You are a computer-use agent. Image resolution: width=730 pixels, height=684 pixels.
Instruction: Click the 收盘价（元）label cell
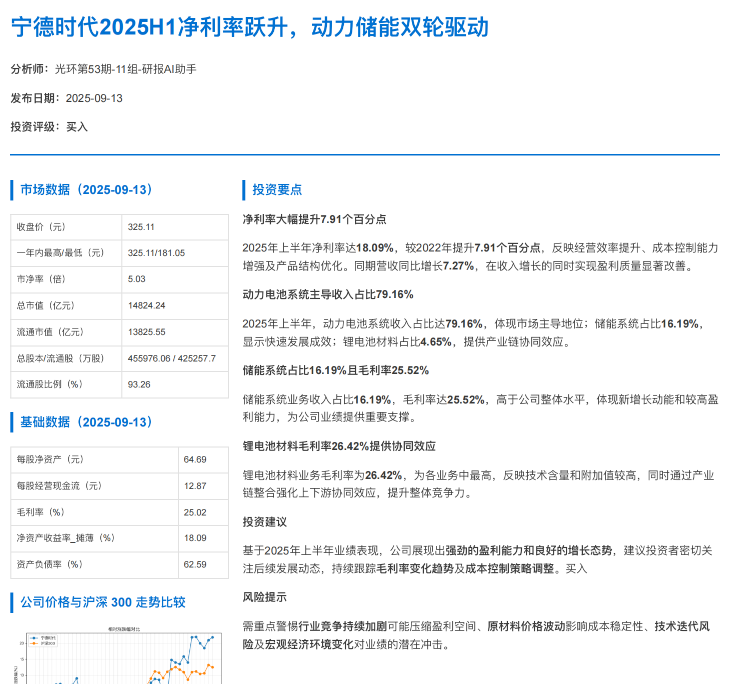66,227
